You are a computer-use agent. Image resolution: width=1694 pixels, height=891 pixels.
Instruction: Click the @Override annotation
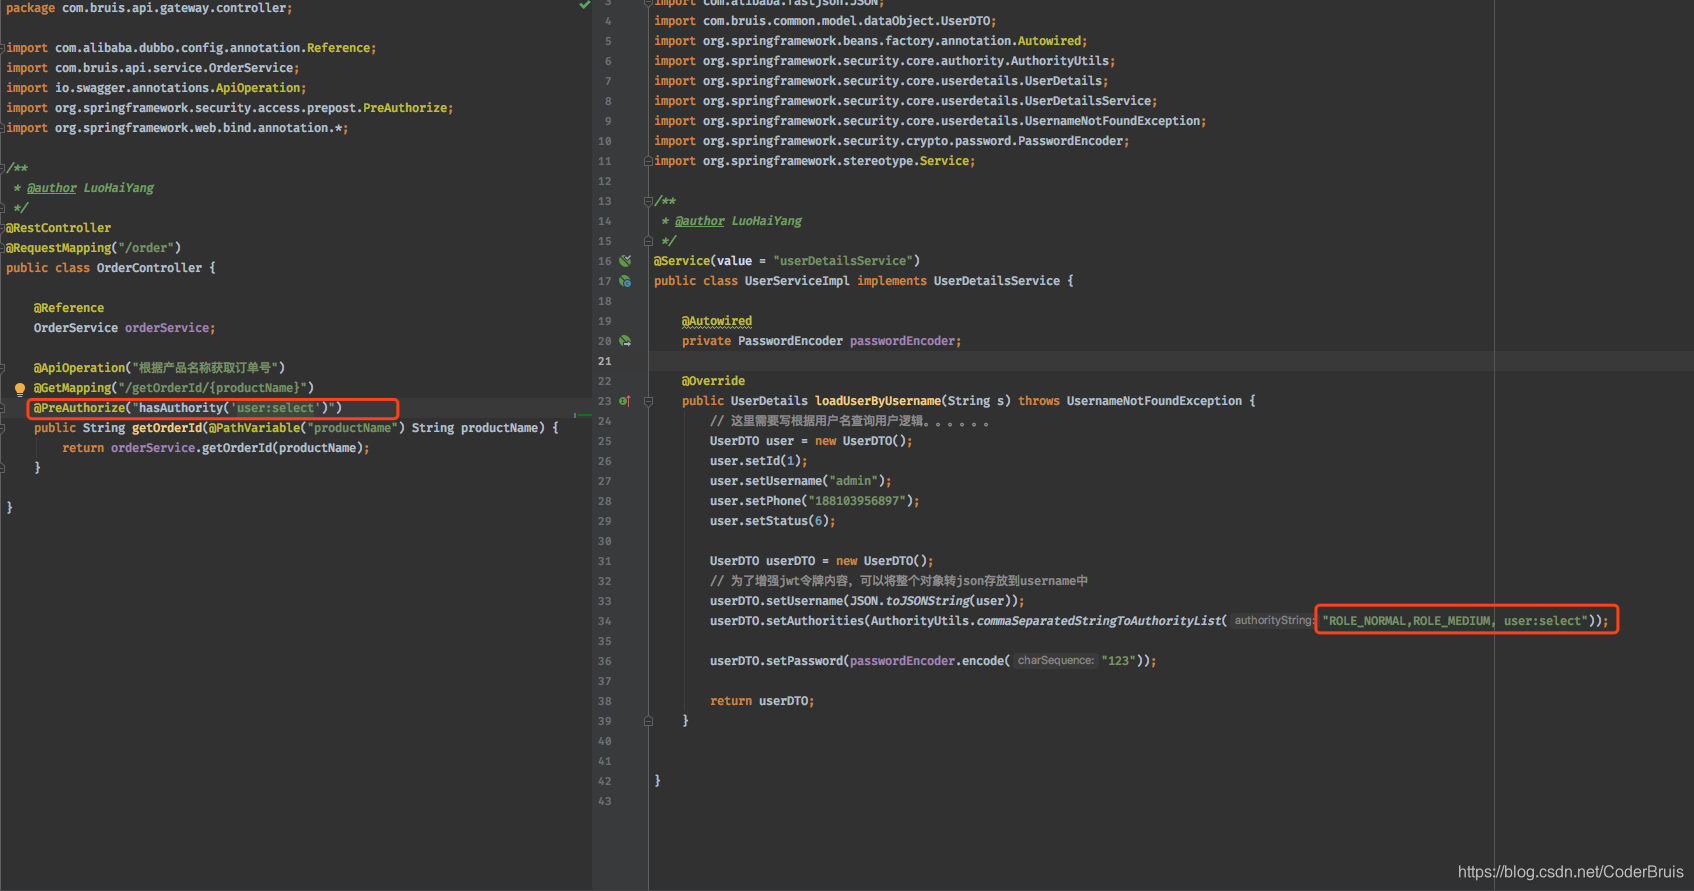click(714, 381)
